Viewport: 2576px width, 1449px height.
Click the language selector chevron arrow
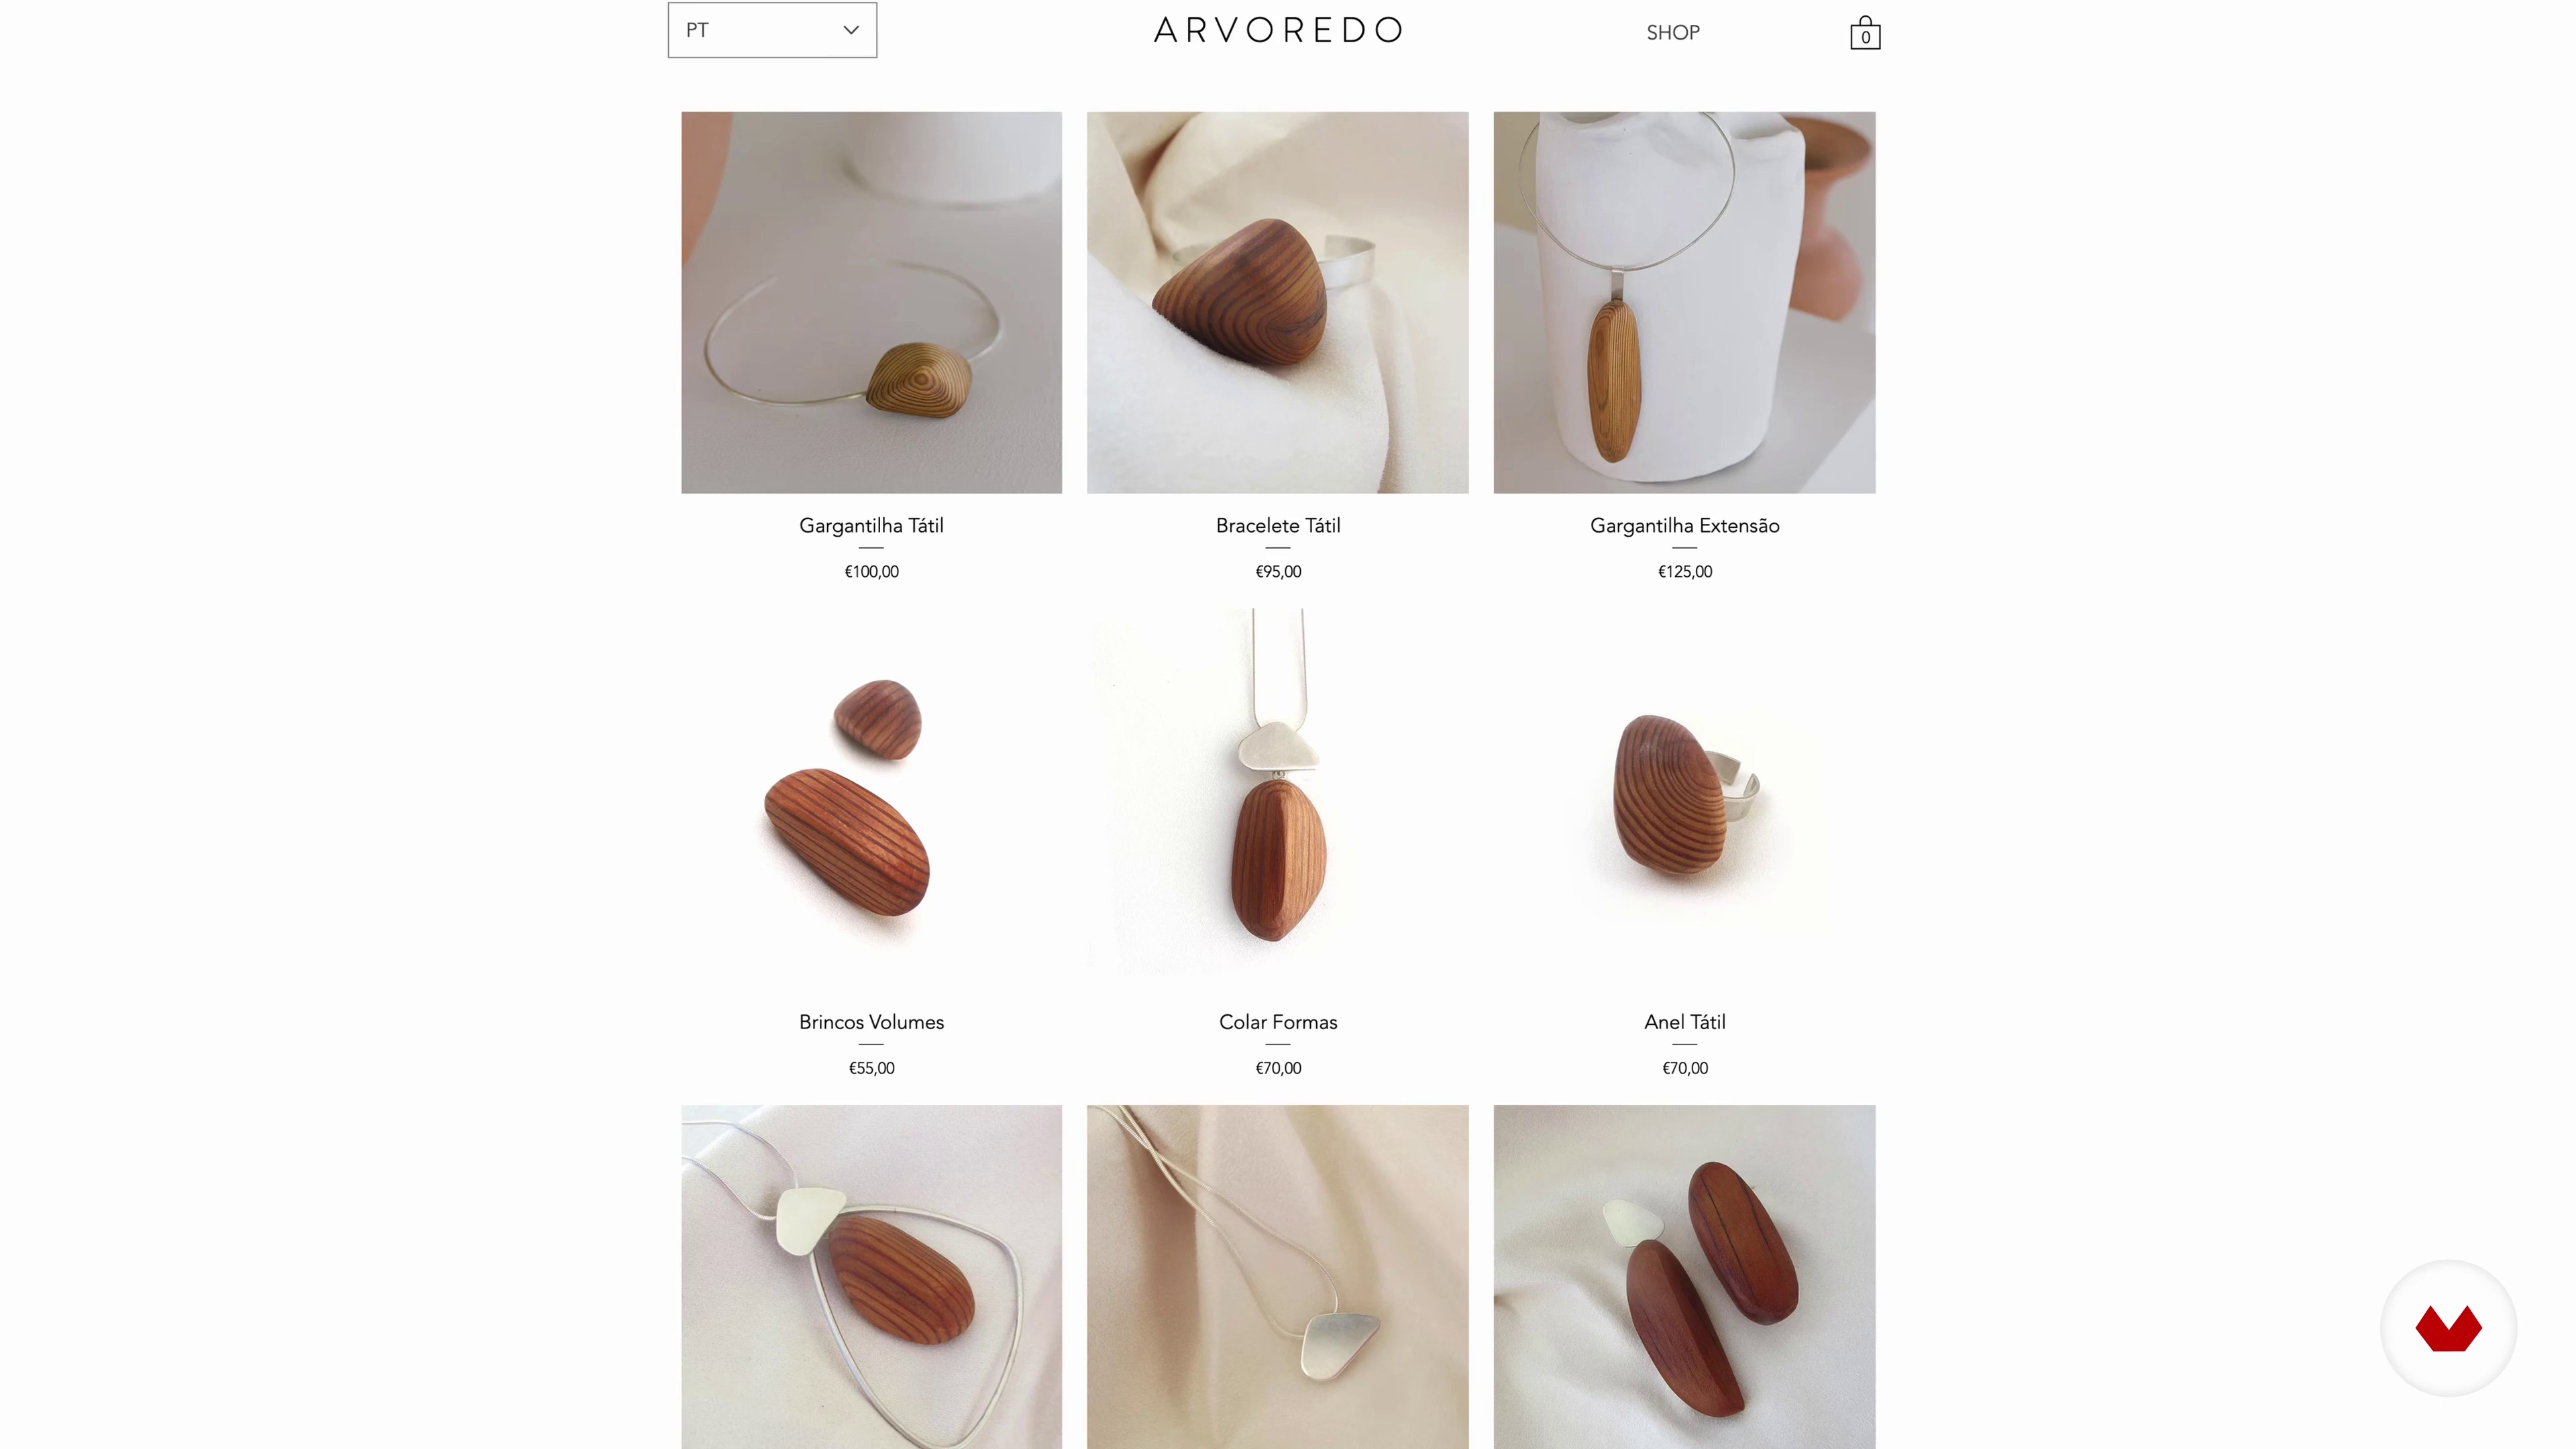click(851, 30)
